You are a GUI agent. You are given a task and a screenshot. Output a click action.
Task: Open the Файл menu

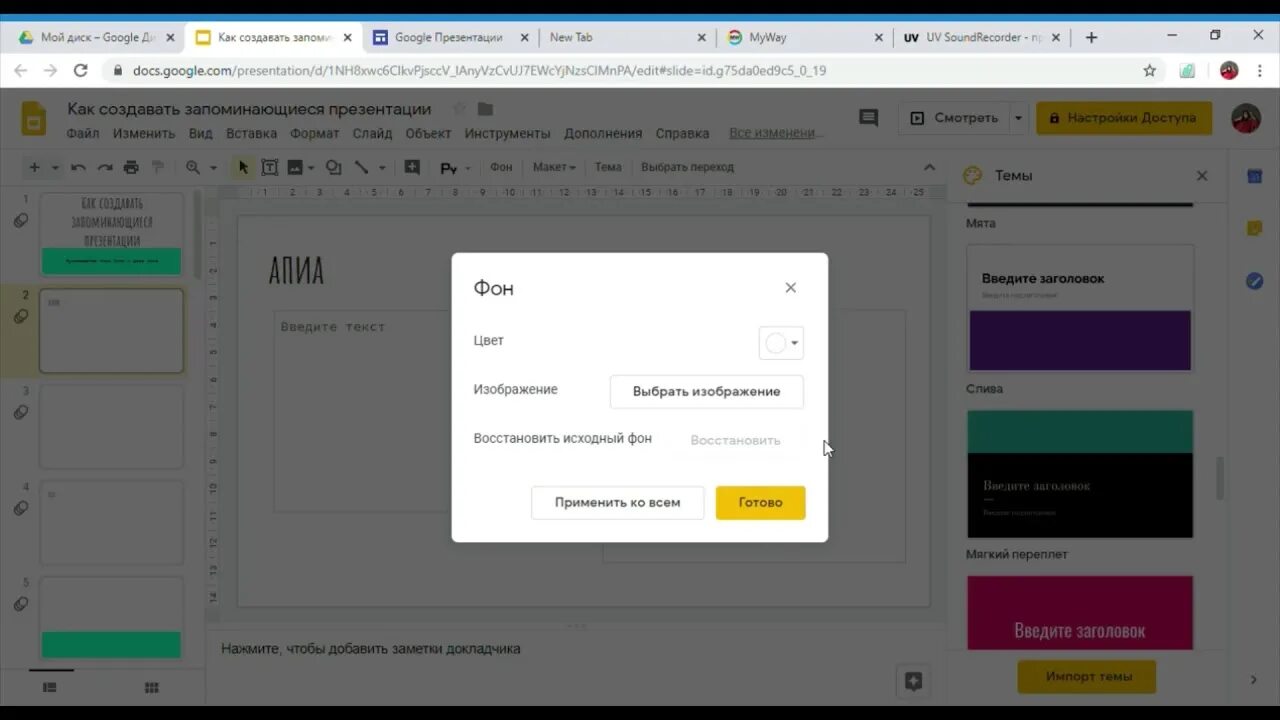pos(83,133)
